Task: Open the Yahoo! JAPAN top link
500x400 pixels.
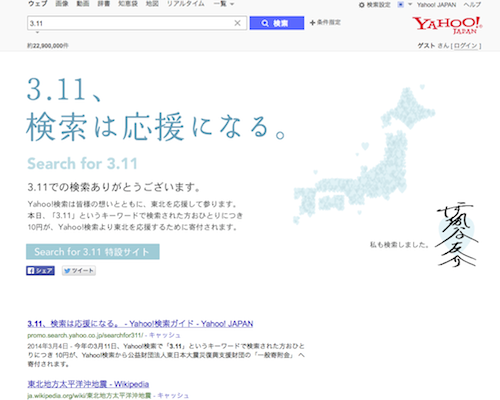Action: click(x=436, y=5)
